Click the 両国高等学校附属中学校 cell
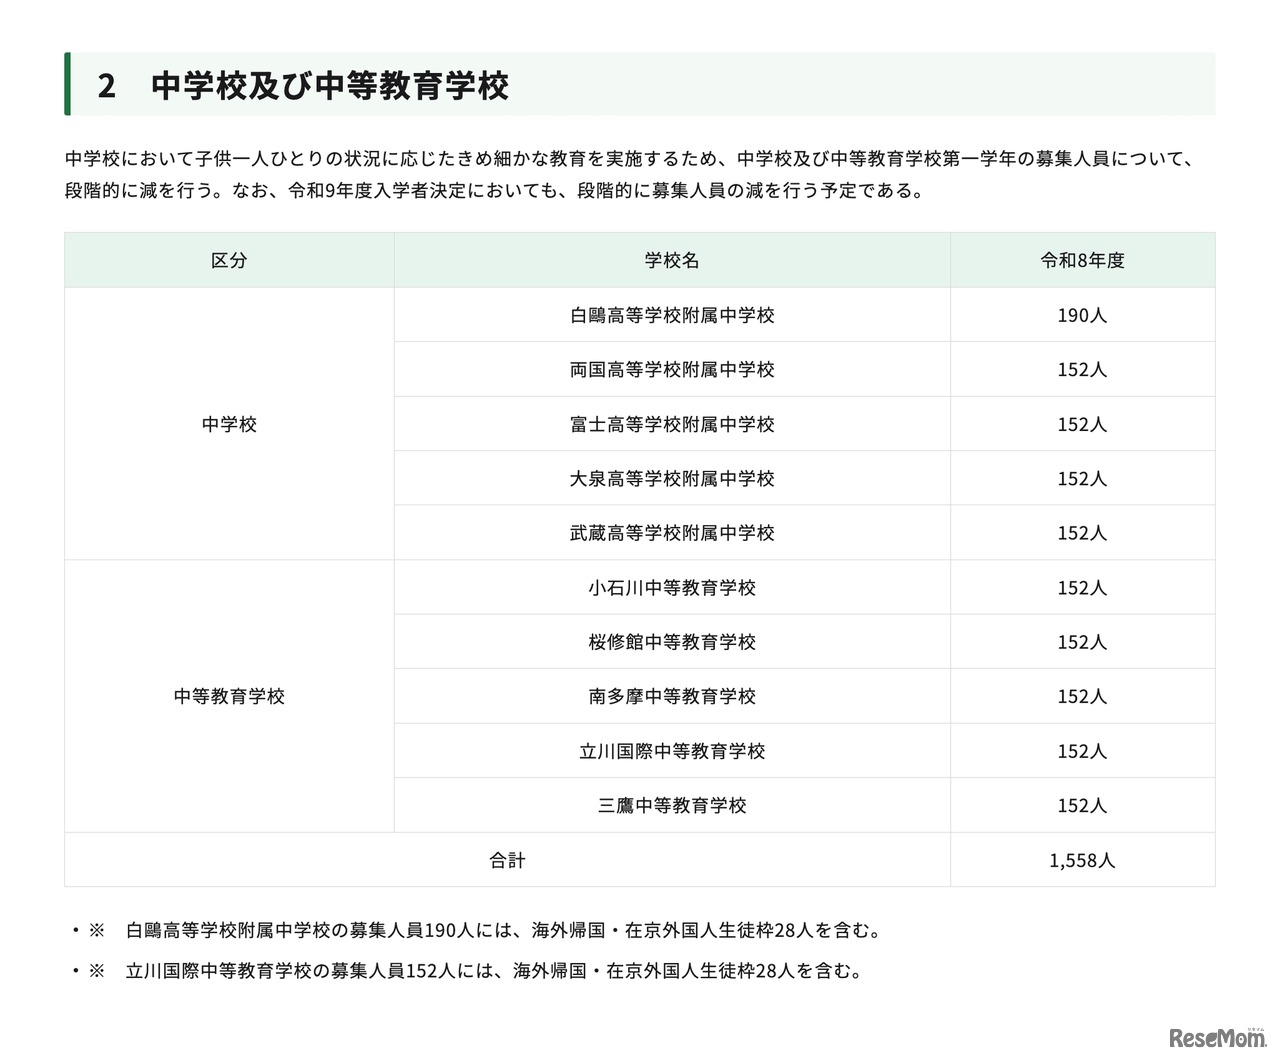This screenshot has width=1280, height=1061. (671, 369)
